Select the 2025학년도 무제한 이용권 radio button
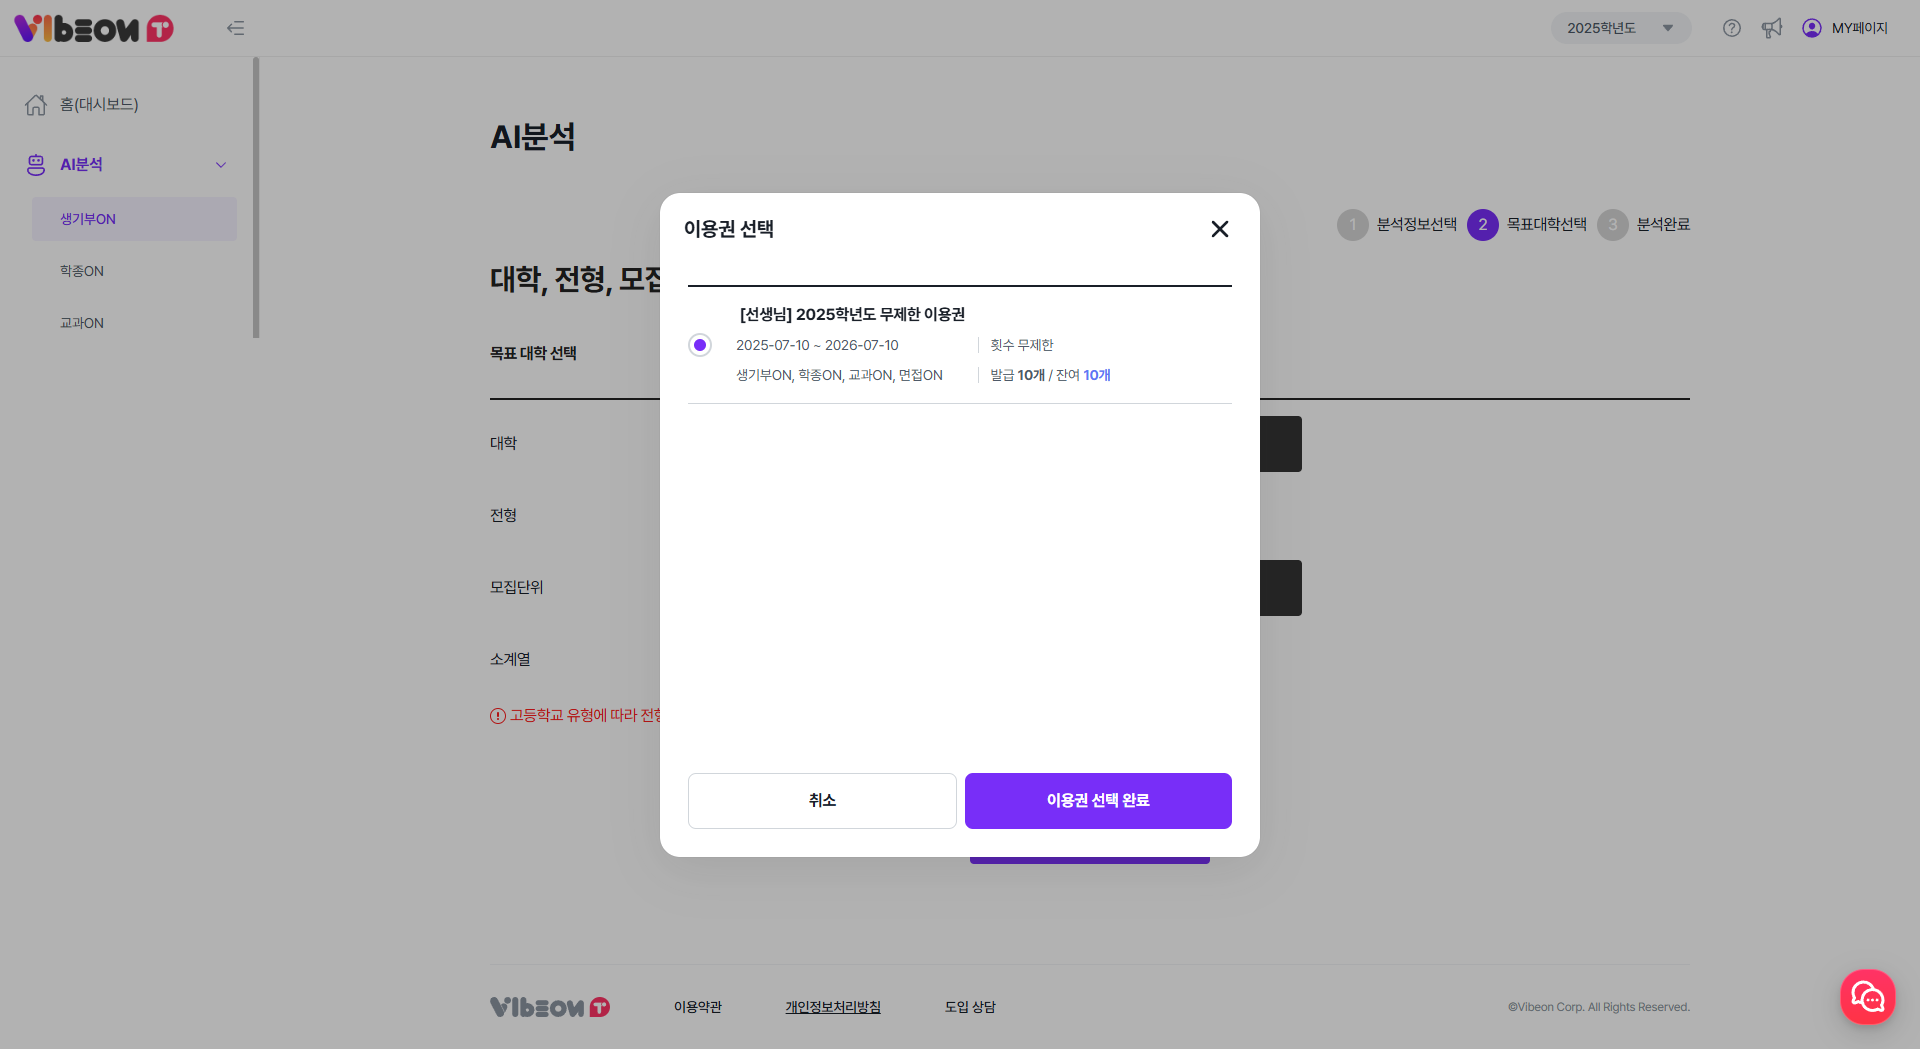Viewport: 1920px width, 1049px height. (700, 345)
